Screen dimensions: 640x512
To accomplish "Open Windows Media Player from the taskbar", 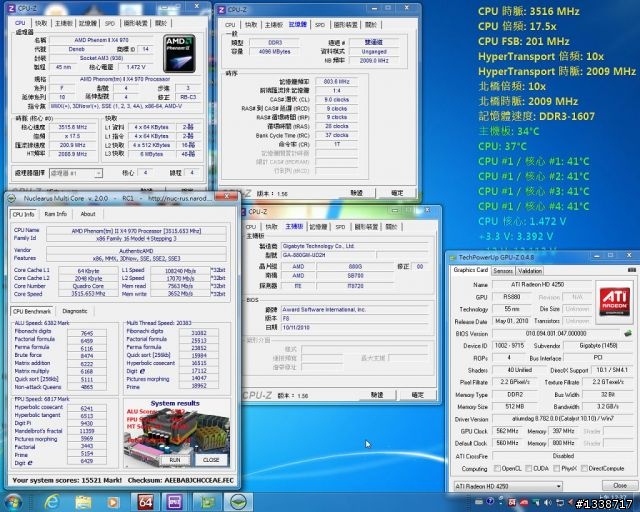I will pos(113,502).
